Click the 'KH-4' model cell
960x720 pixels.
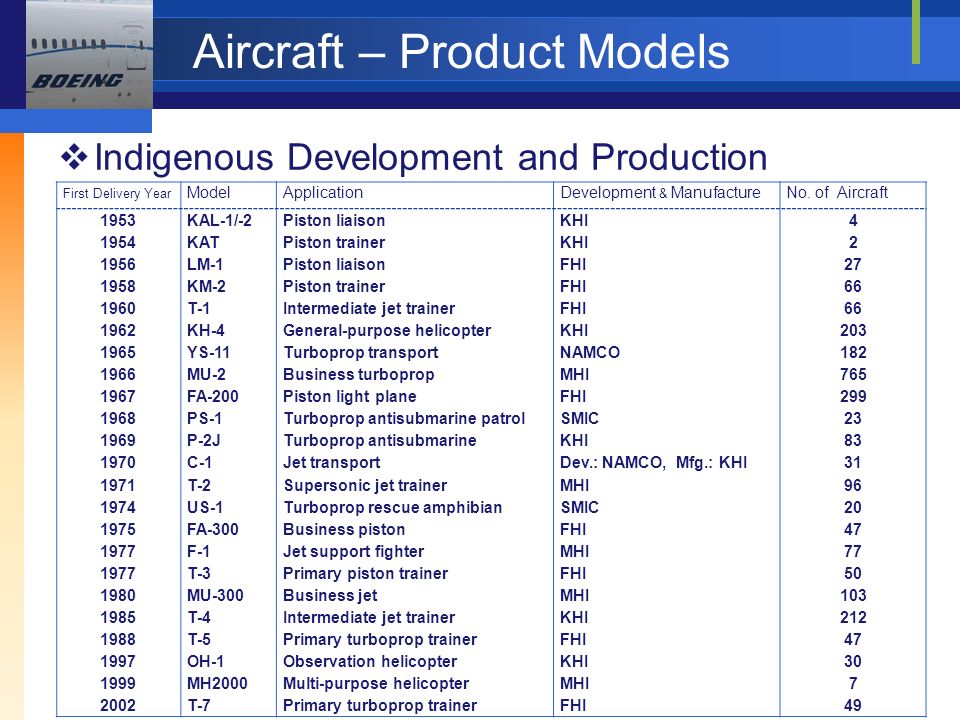(x=205, y=331)
